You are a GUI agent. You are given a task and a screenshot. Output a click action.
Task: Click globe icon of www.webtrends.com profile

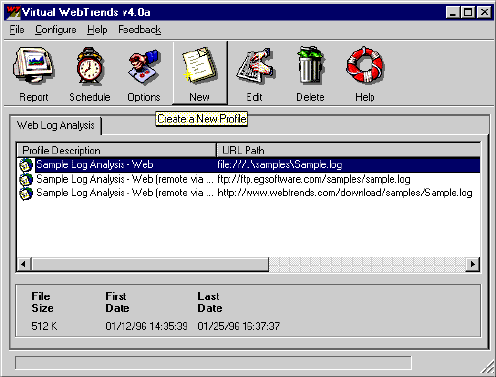pos(26,193)
